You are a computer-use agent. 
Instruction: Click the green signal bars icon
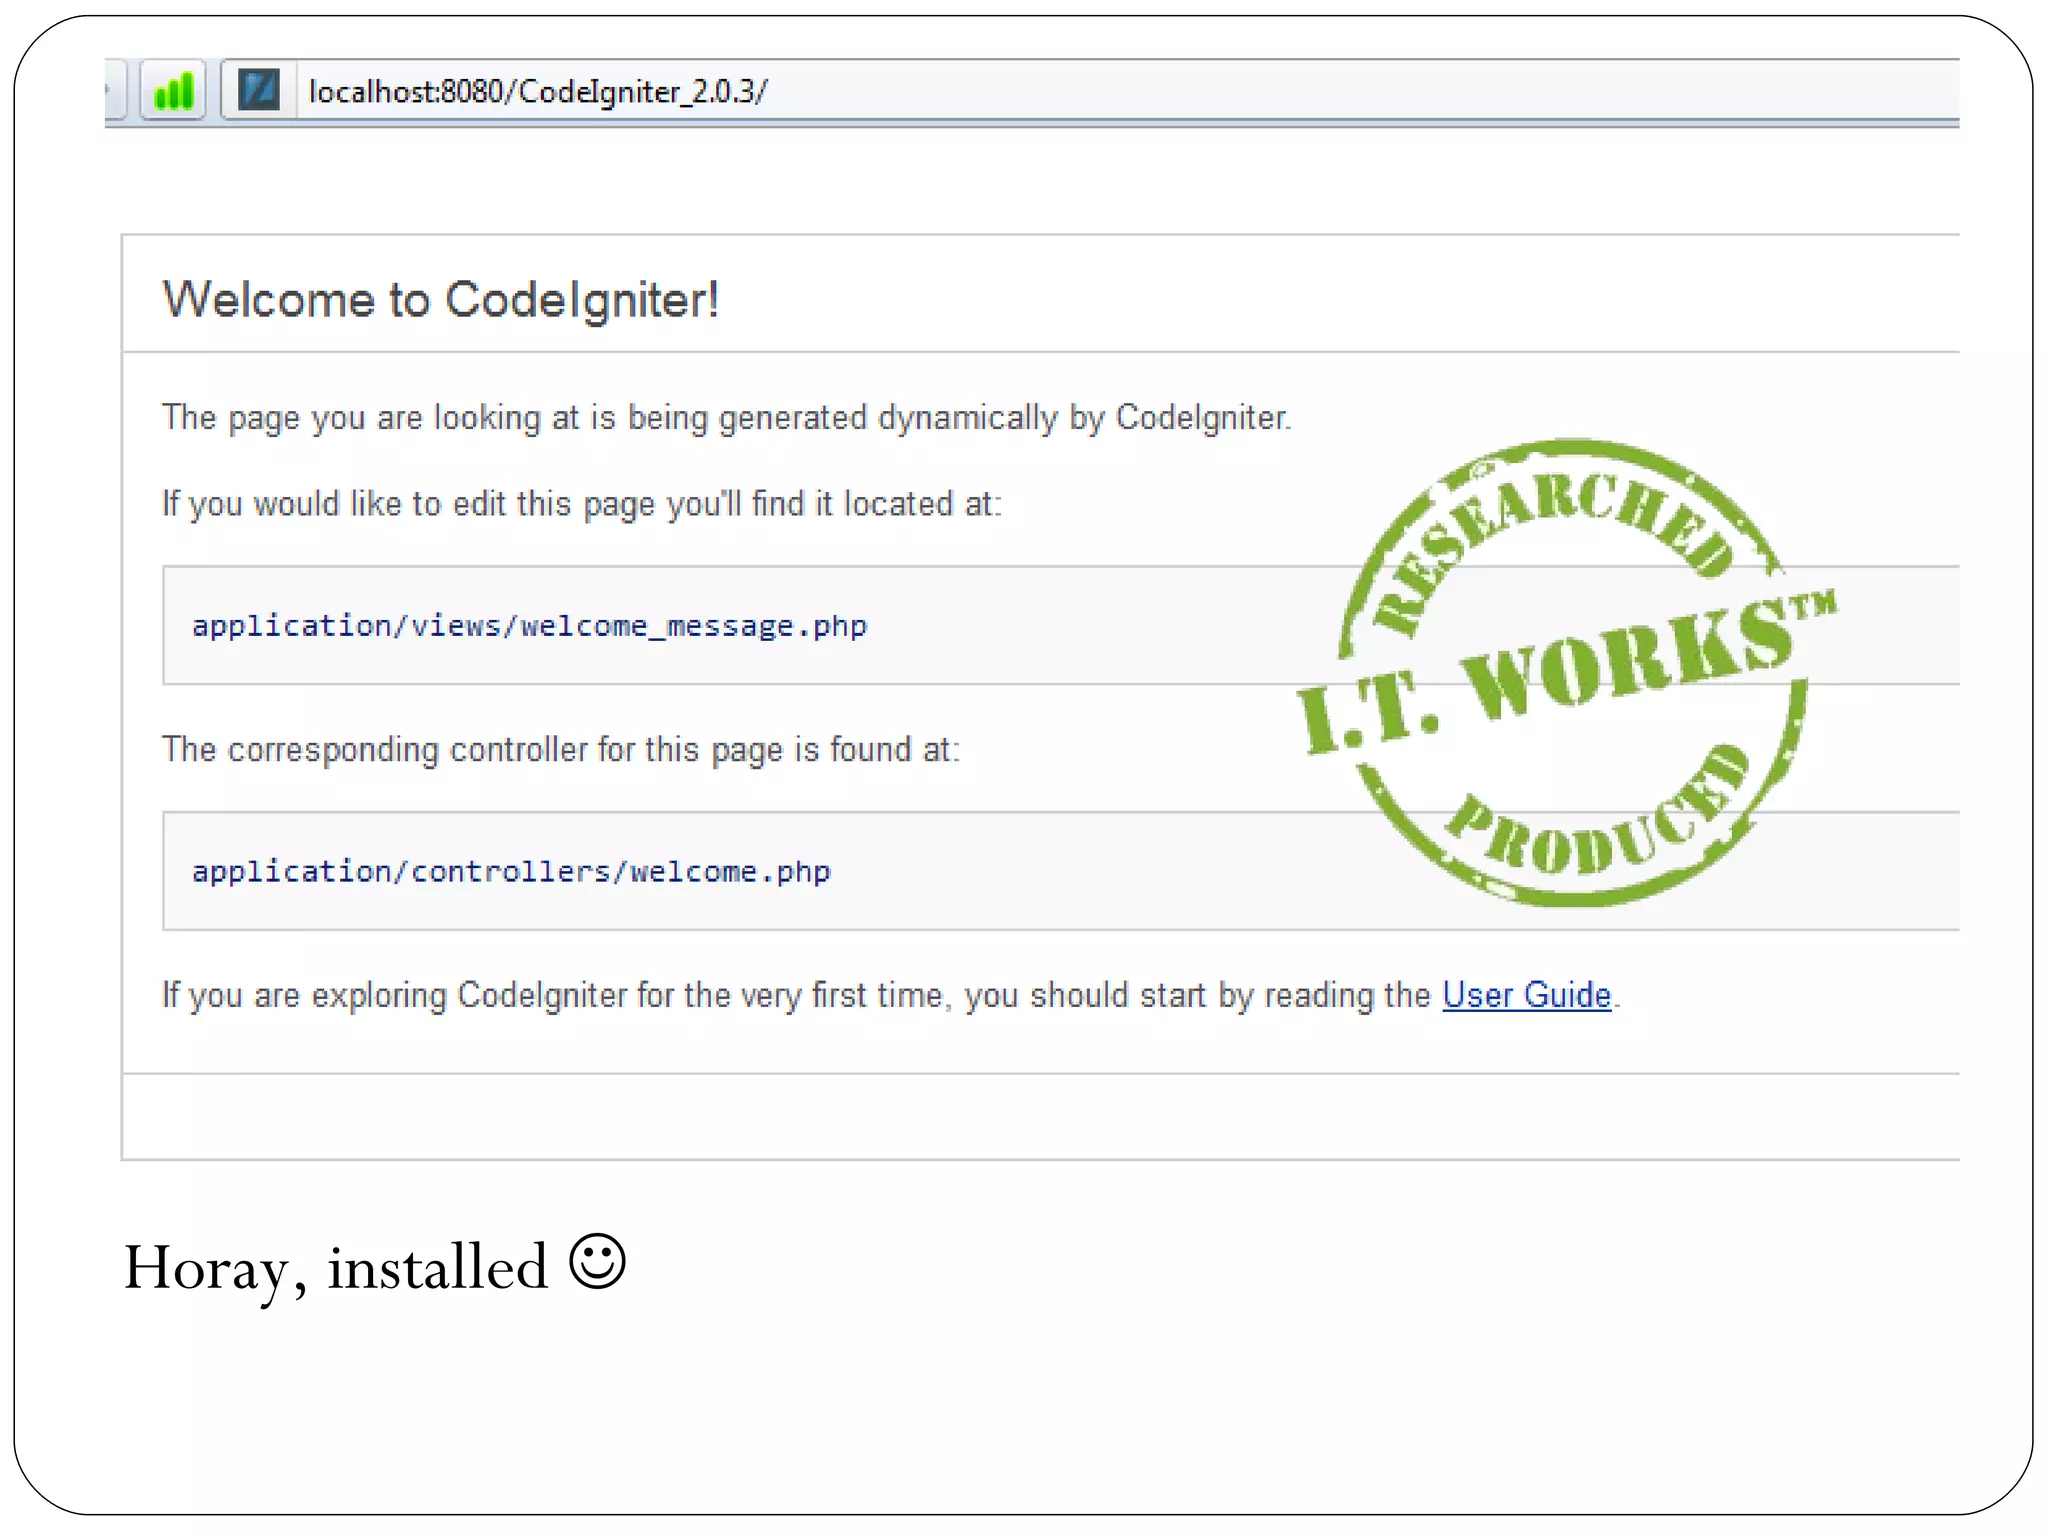pos(173,91)
